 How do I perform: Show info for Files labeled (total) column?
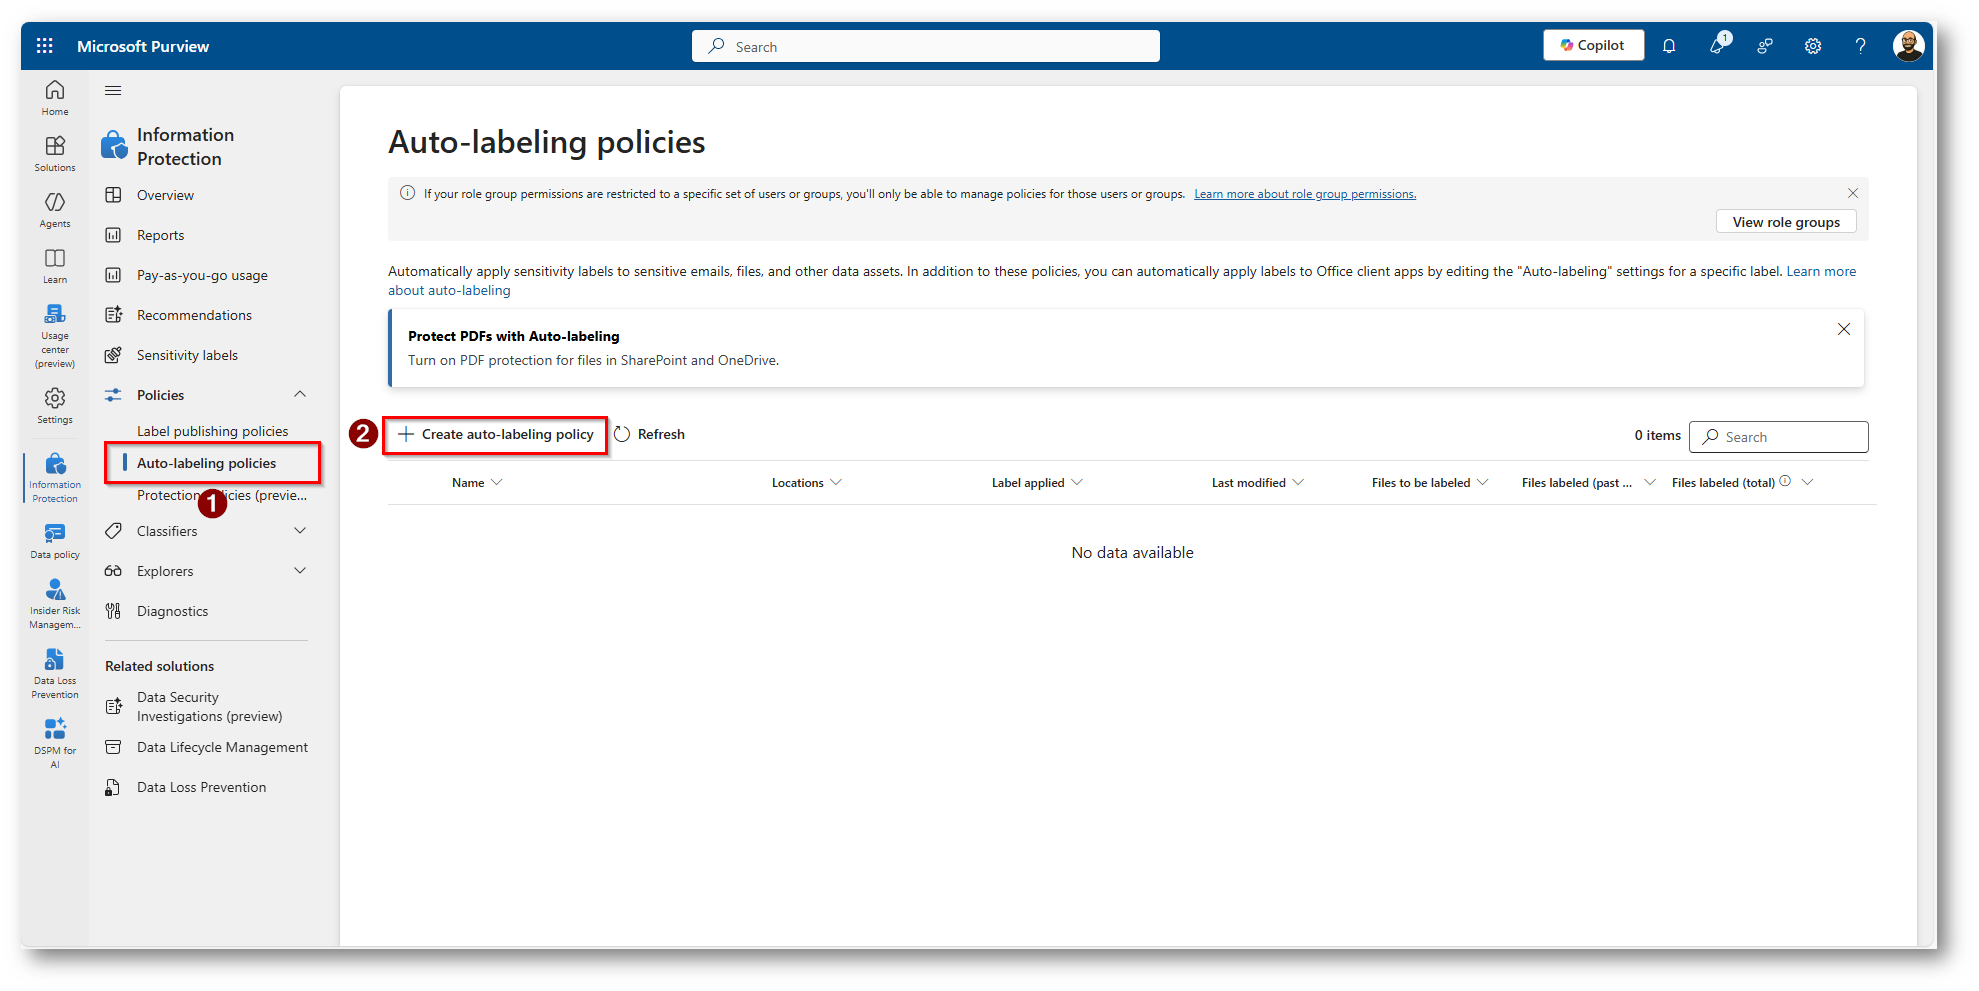pyautogui.click(x=1785, y=481)
